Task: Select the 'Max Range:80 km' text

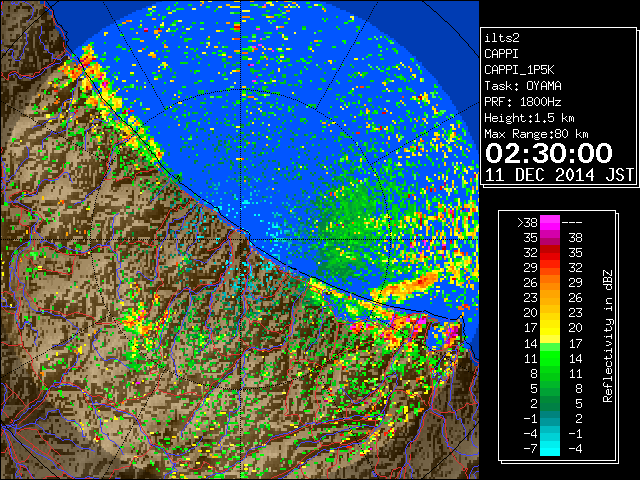Action: pos(536,134)
